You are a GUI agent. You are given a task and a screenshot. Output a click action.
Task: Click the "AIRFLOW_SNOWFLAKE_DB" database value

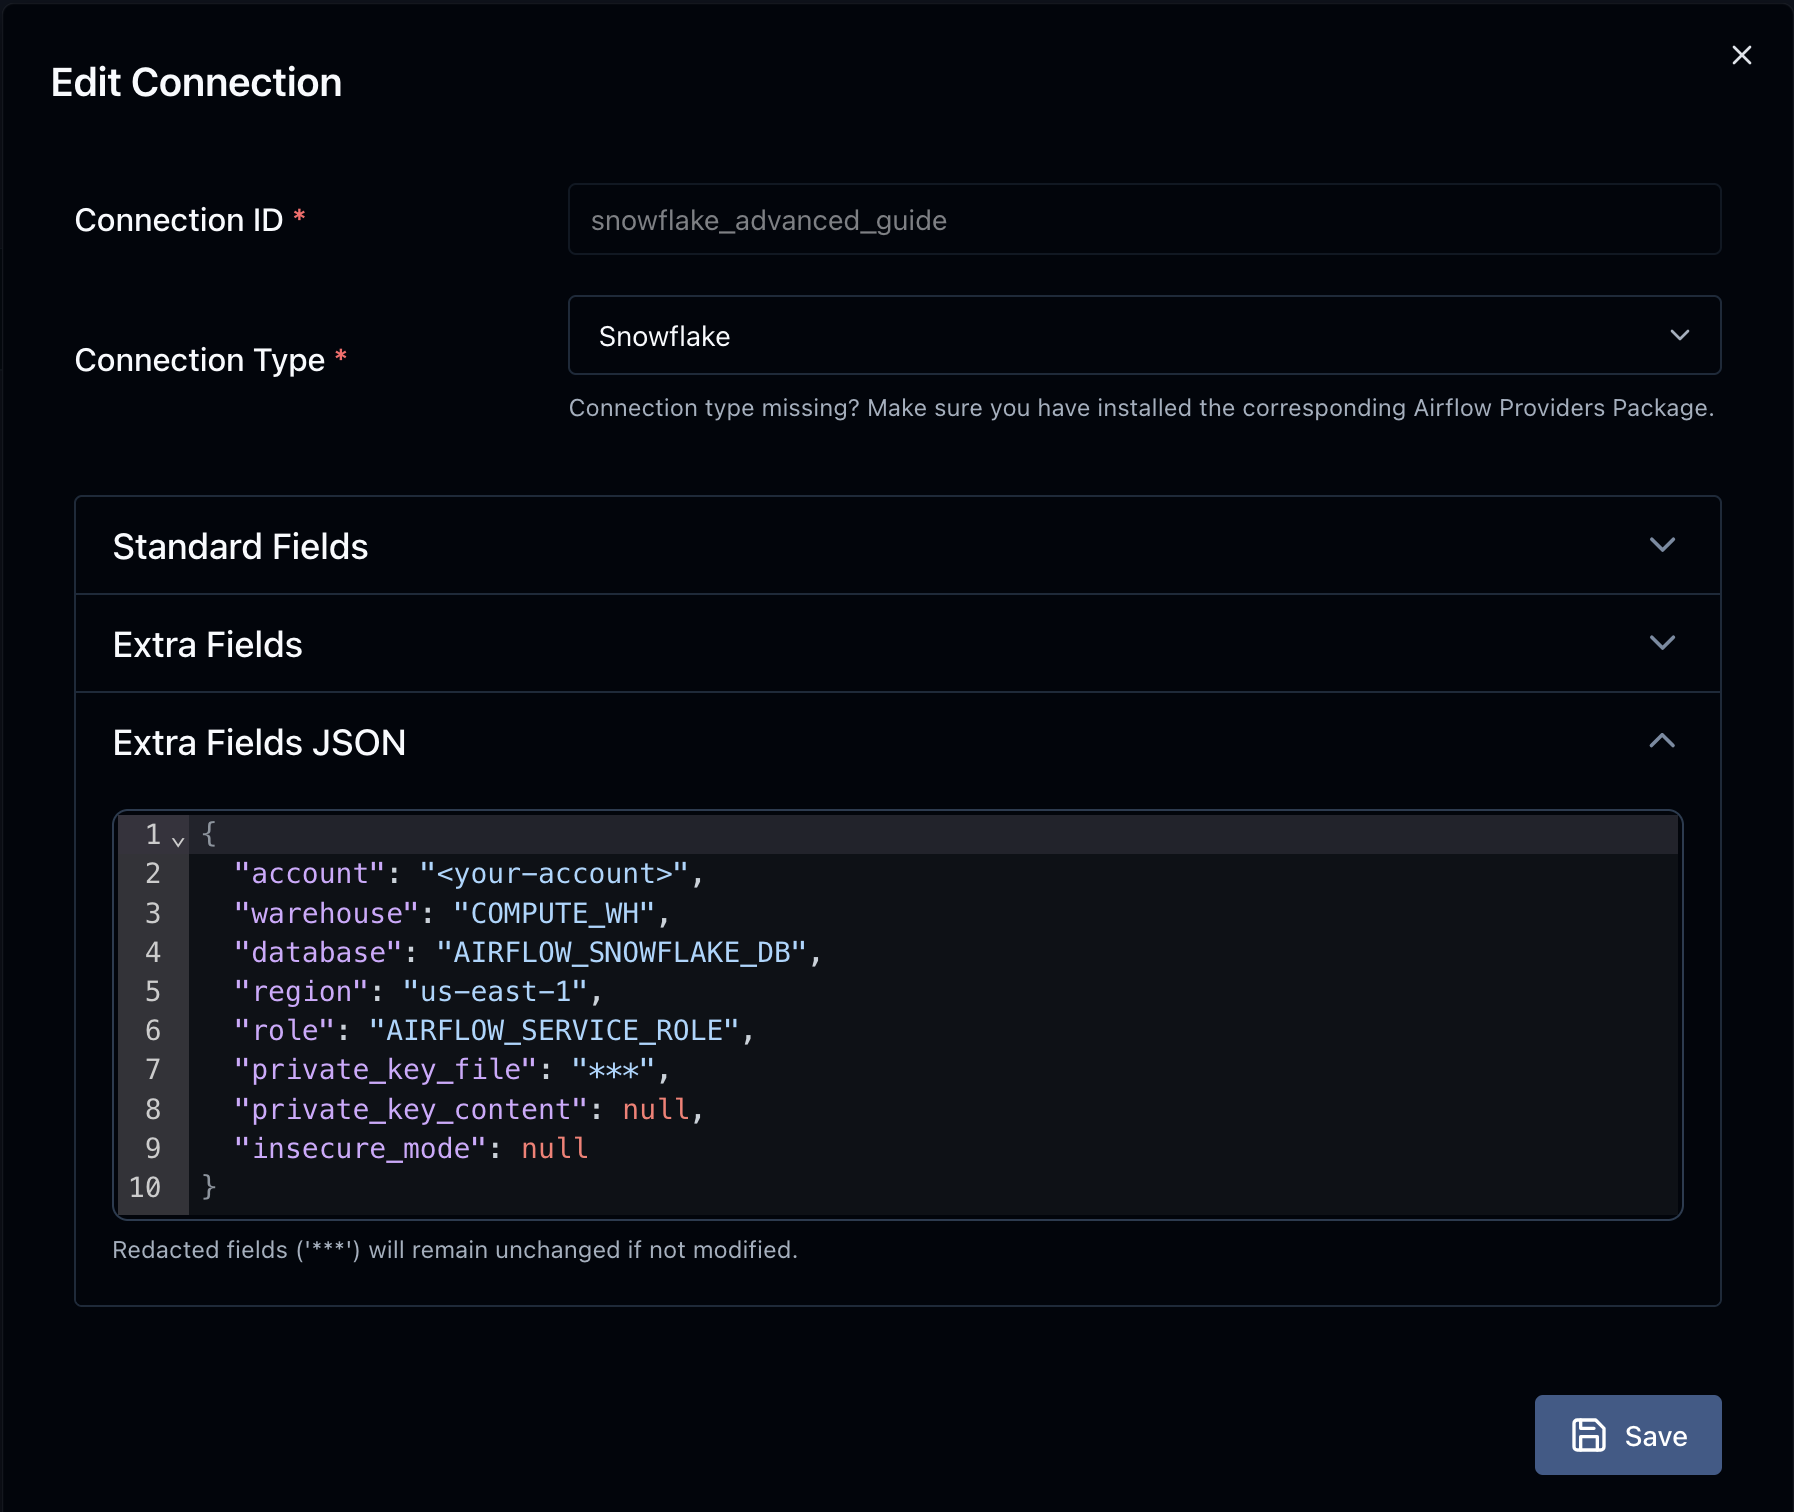pos(621,952)
